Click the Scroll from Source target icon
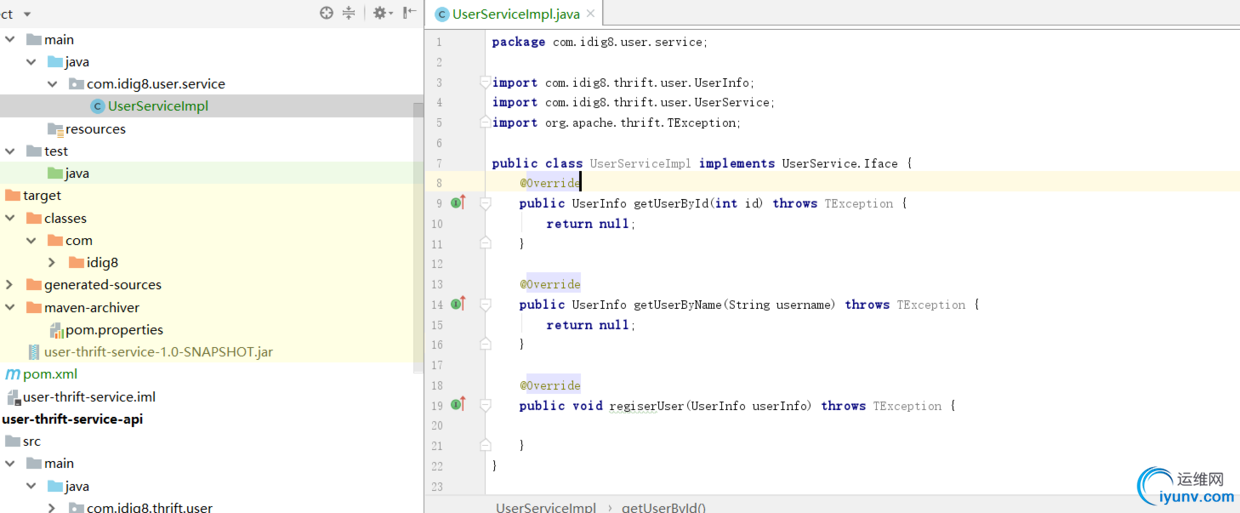1240x513 pixels. 326,13
